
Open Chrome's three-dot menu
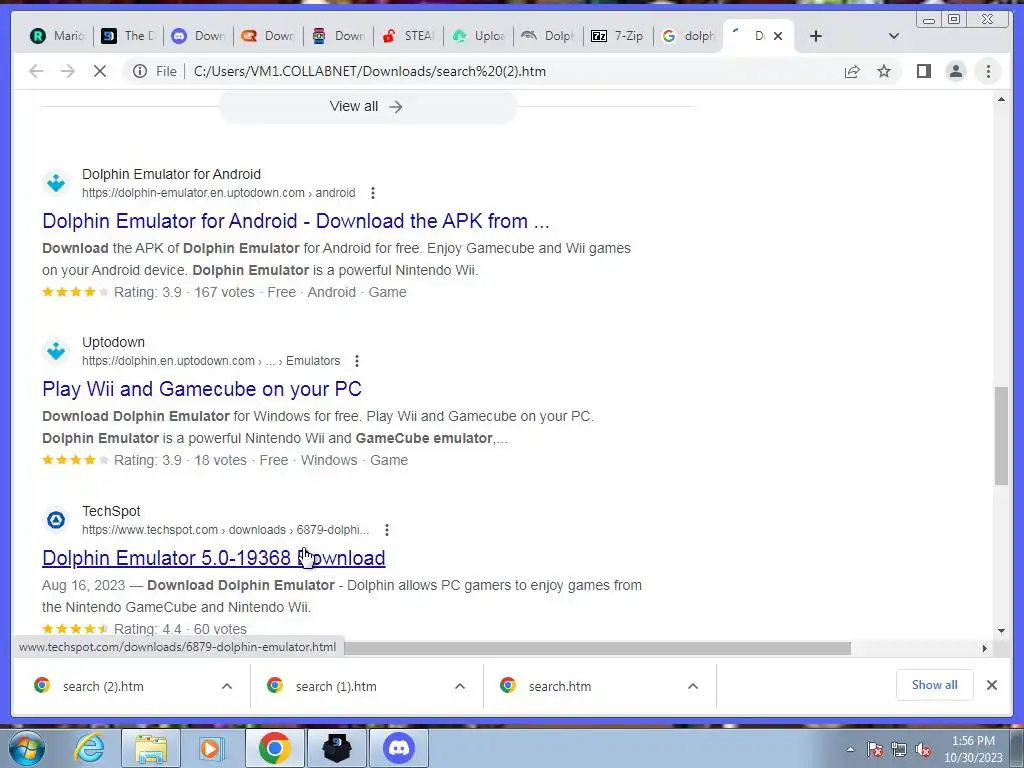click(x=988, y=71)
